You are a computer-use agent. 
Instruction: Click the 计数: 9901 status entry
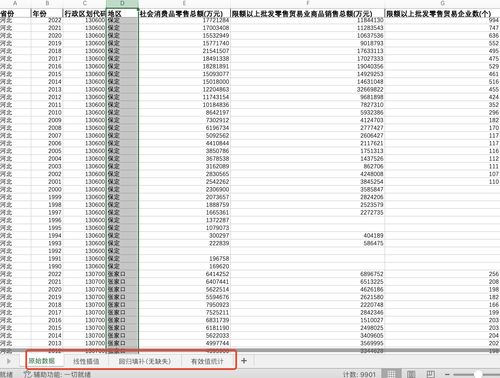359,374
